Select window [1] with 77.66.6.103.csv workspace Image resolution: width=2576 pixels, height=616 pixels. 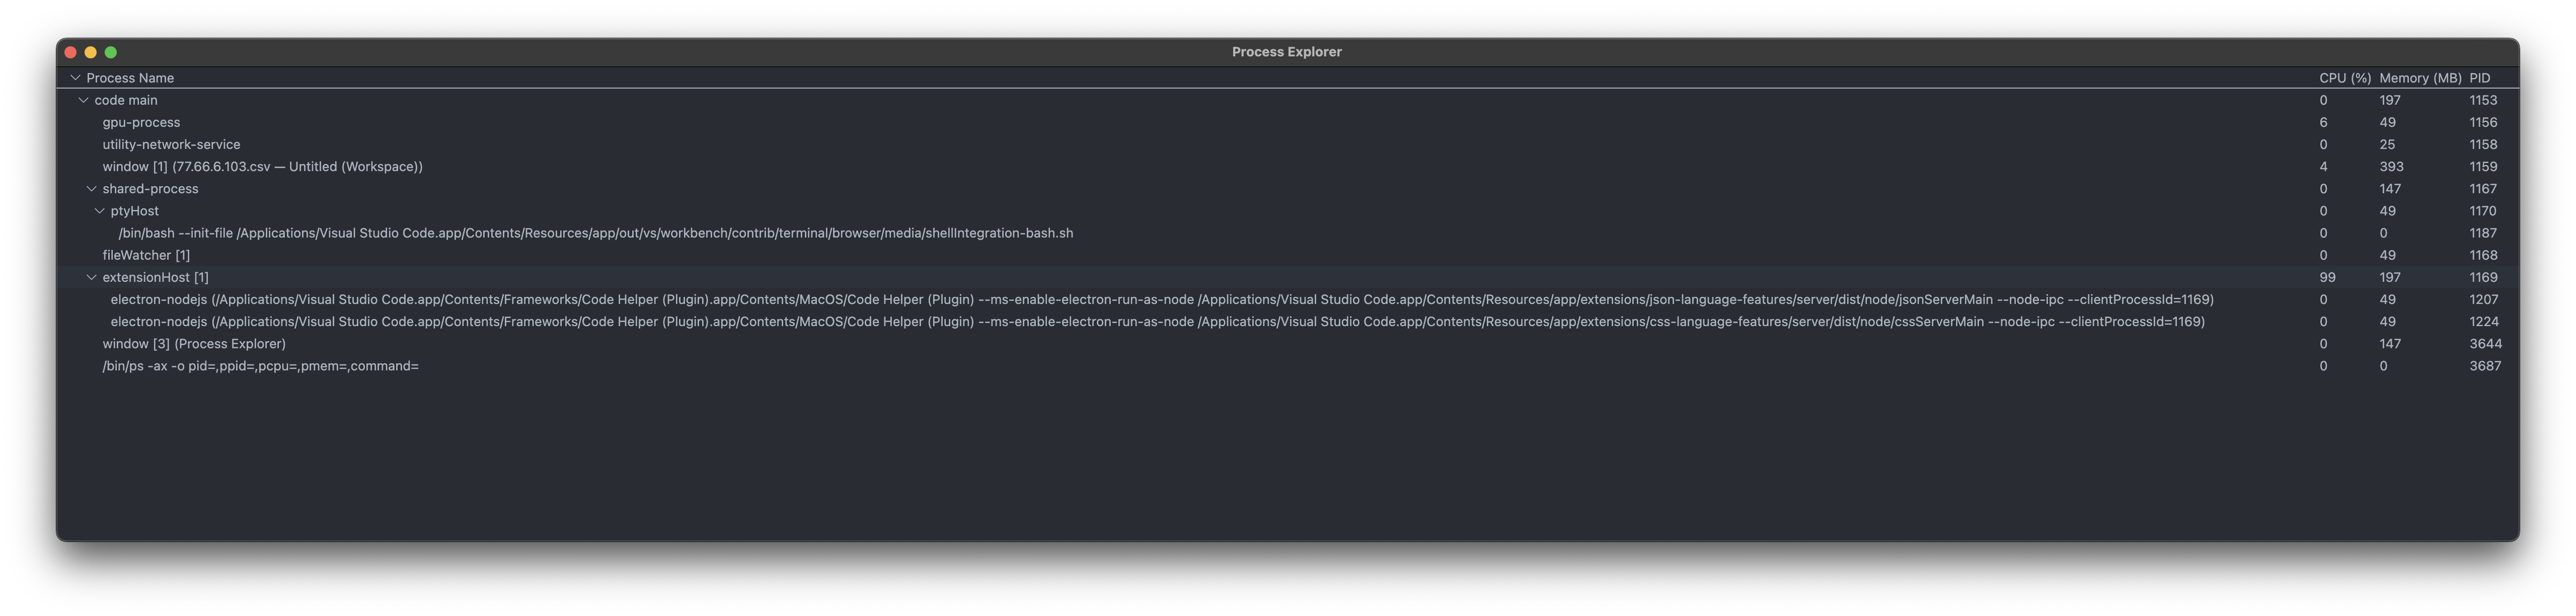click(x=262, y=166)
